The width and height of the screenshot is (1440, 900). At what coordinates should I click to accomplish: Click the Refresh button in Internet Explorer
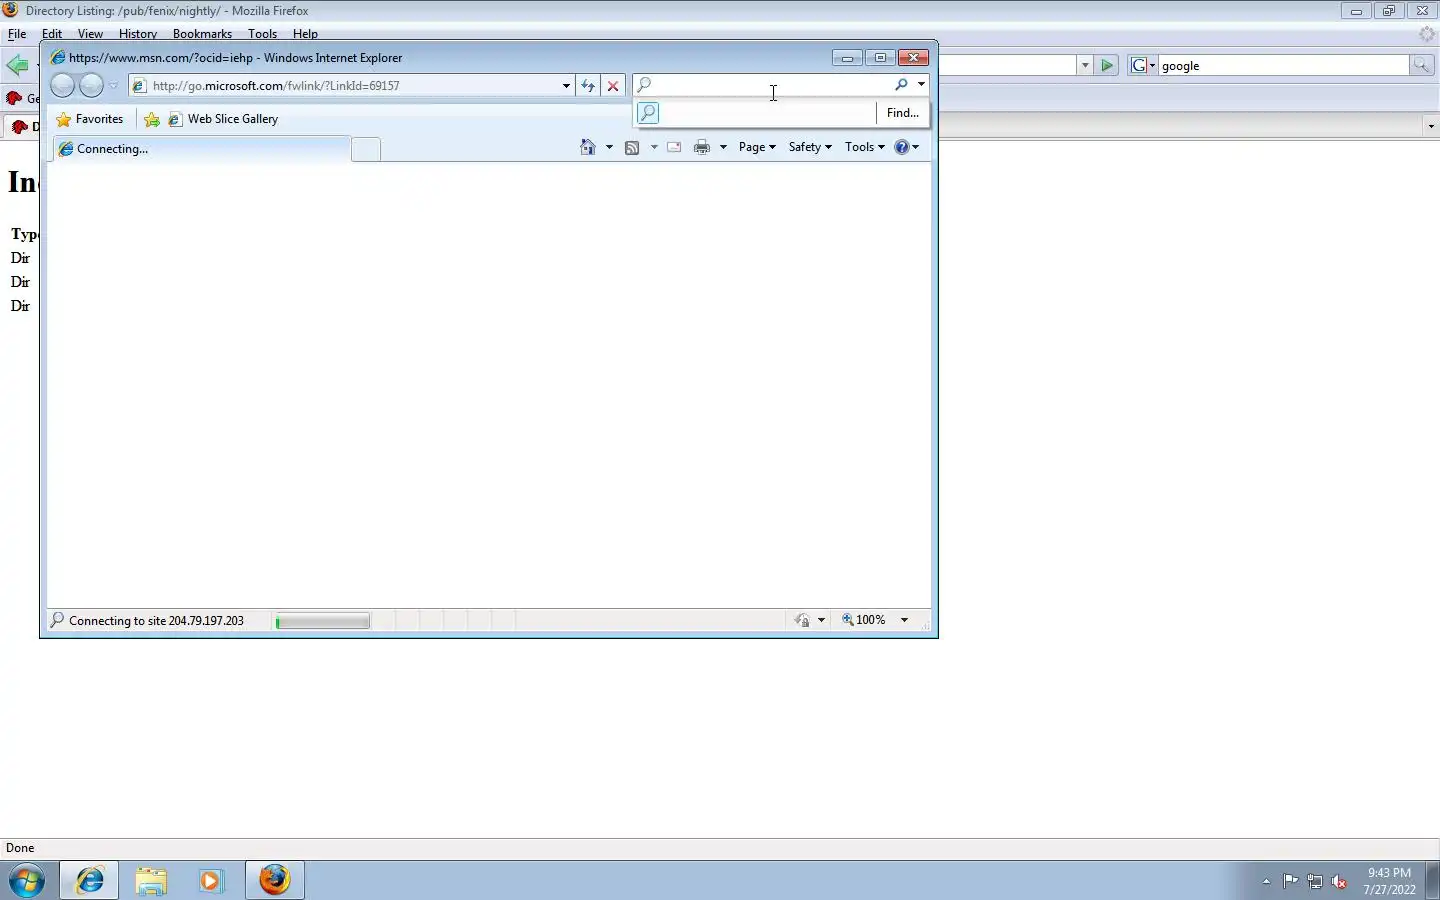point(588,86)
